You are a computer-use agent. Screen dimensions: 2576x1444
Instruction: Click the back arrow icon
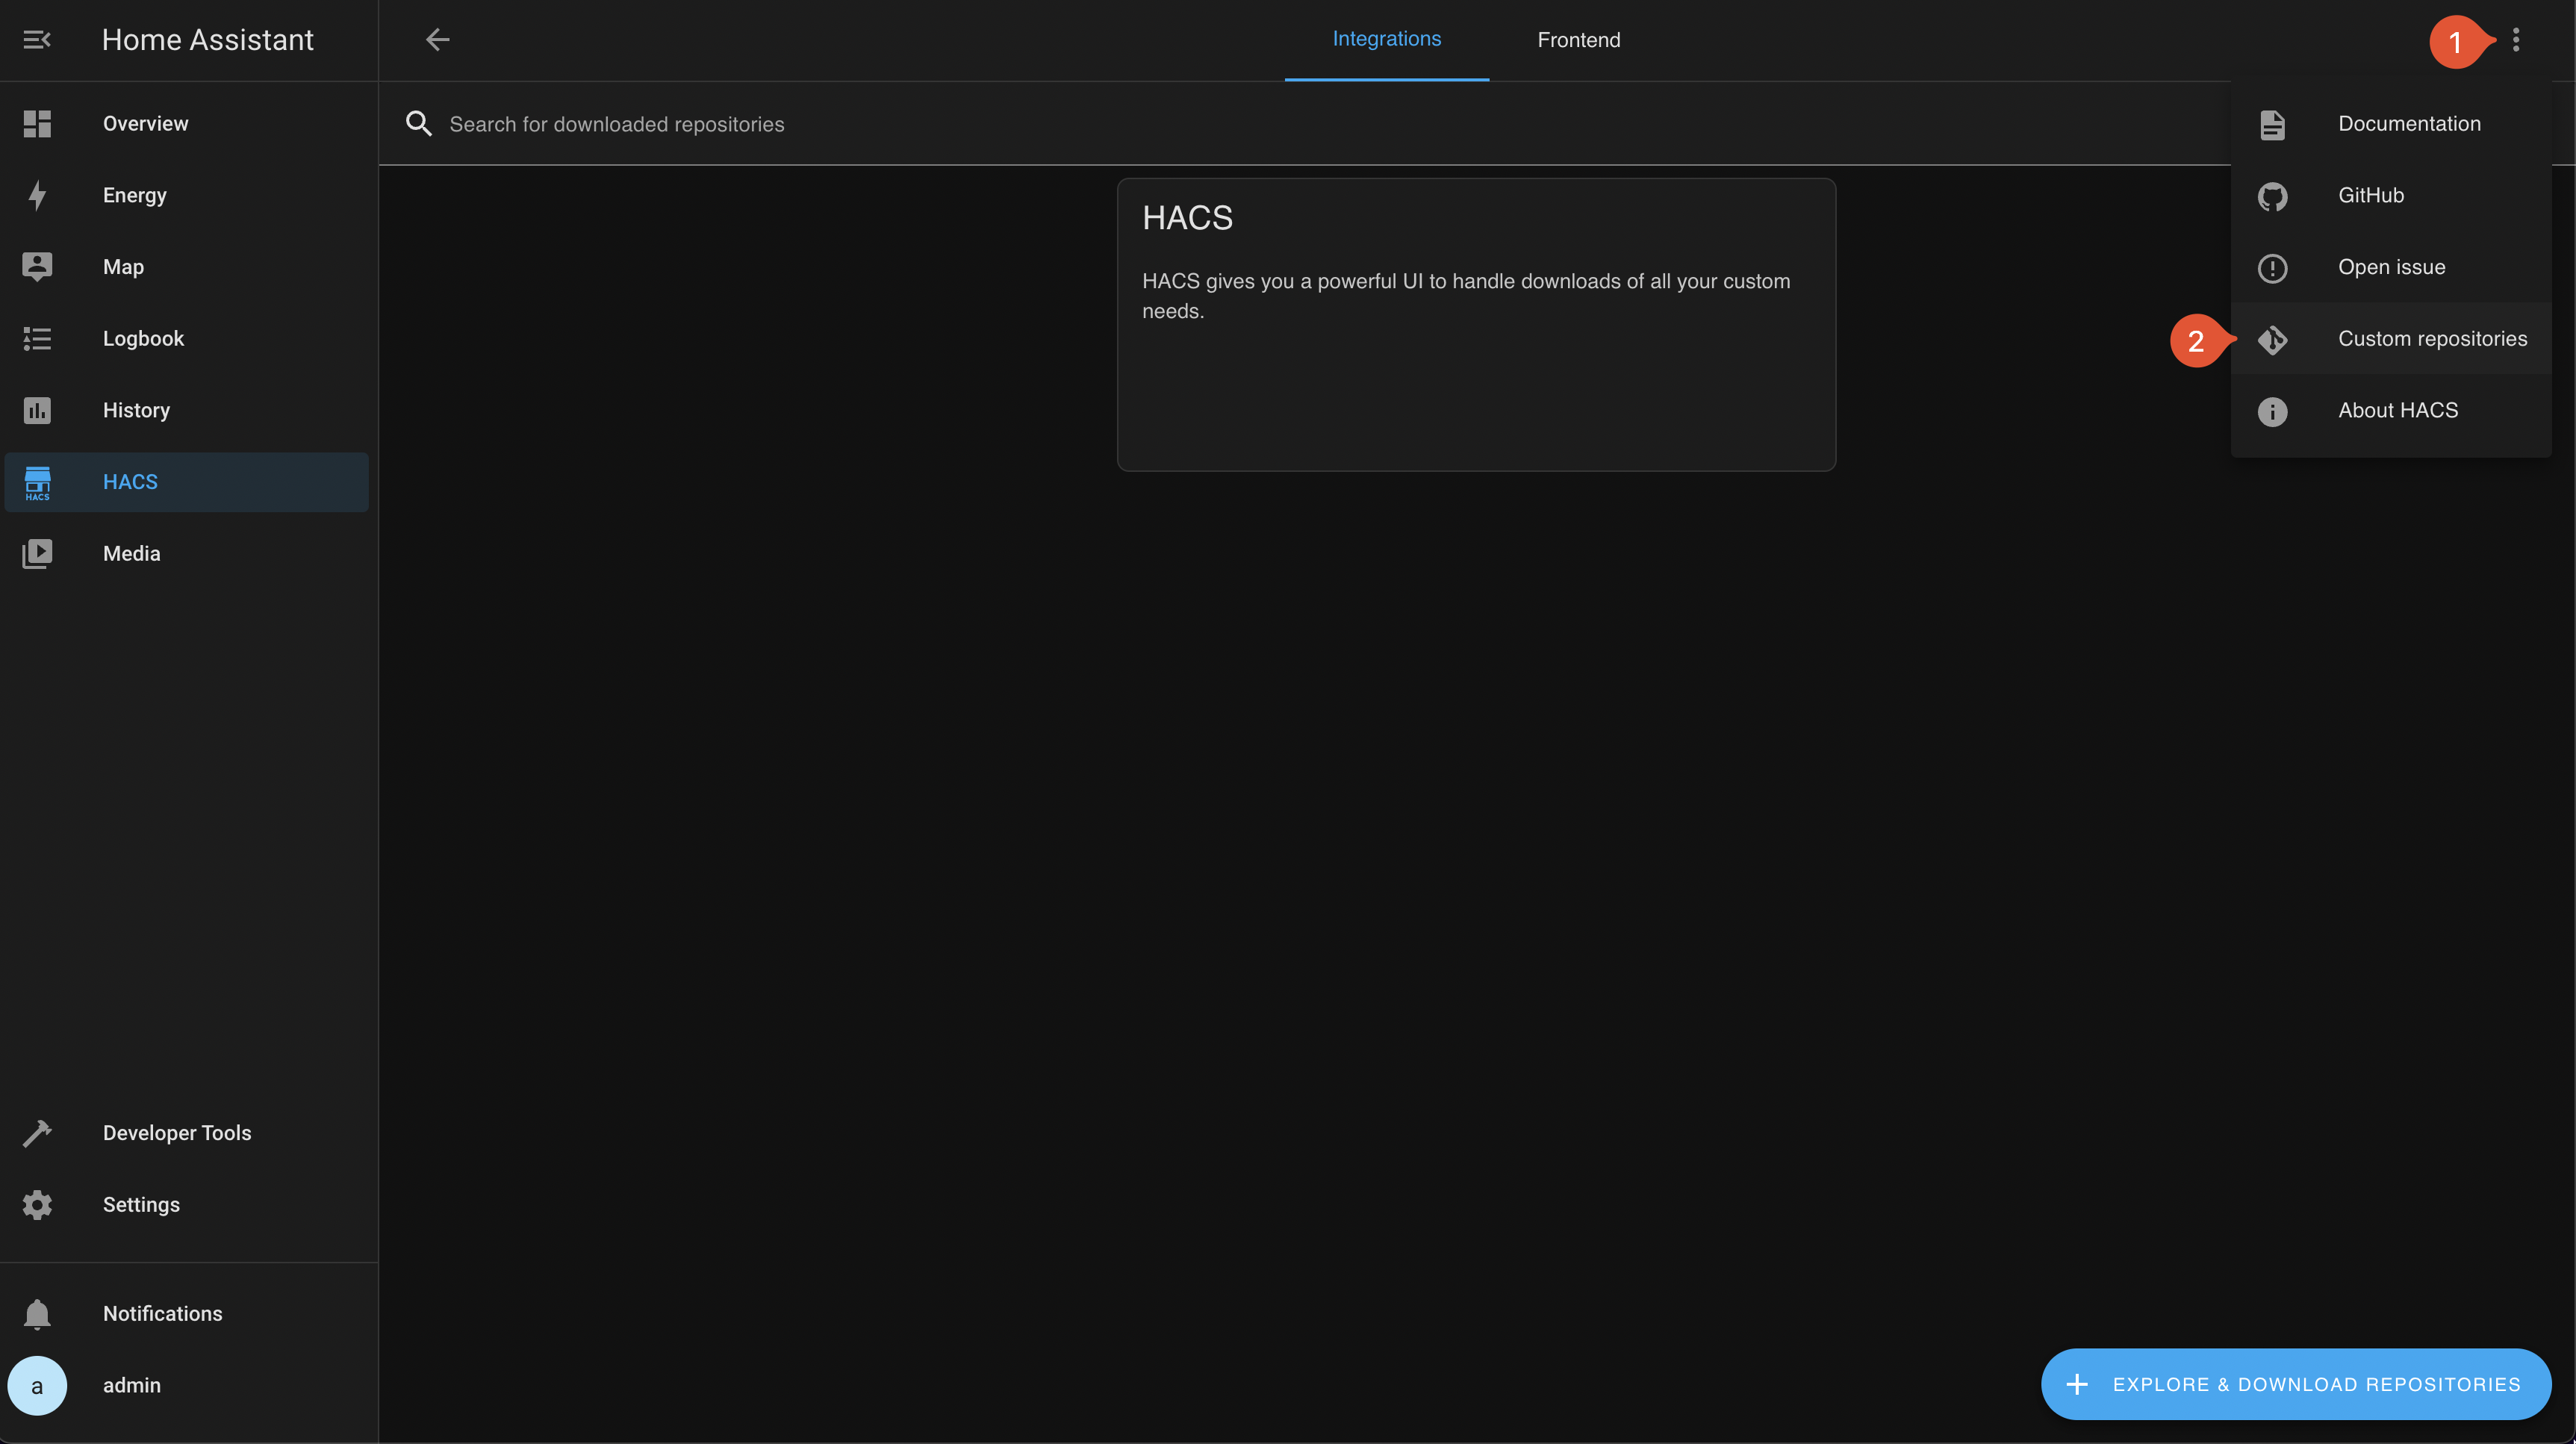[x=437, y=40]
